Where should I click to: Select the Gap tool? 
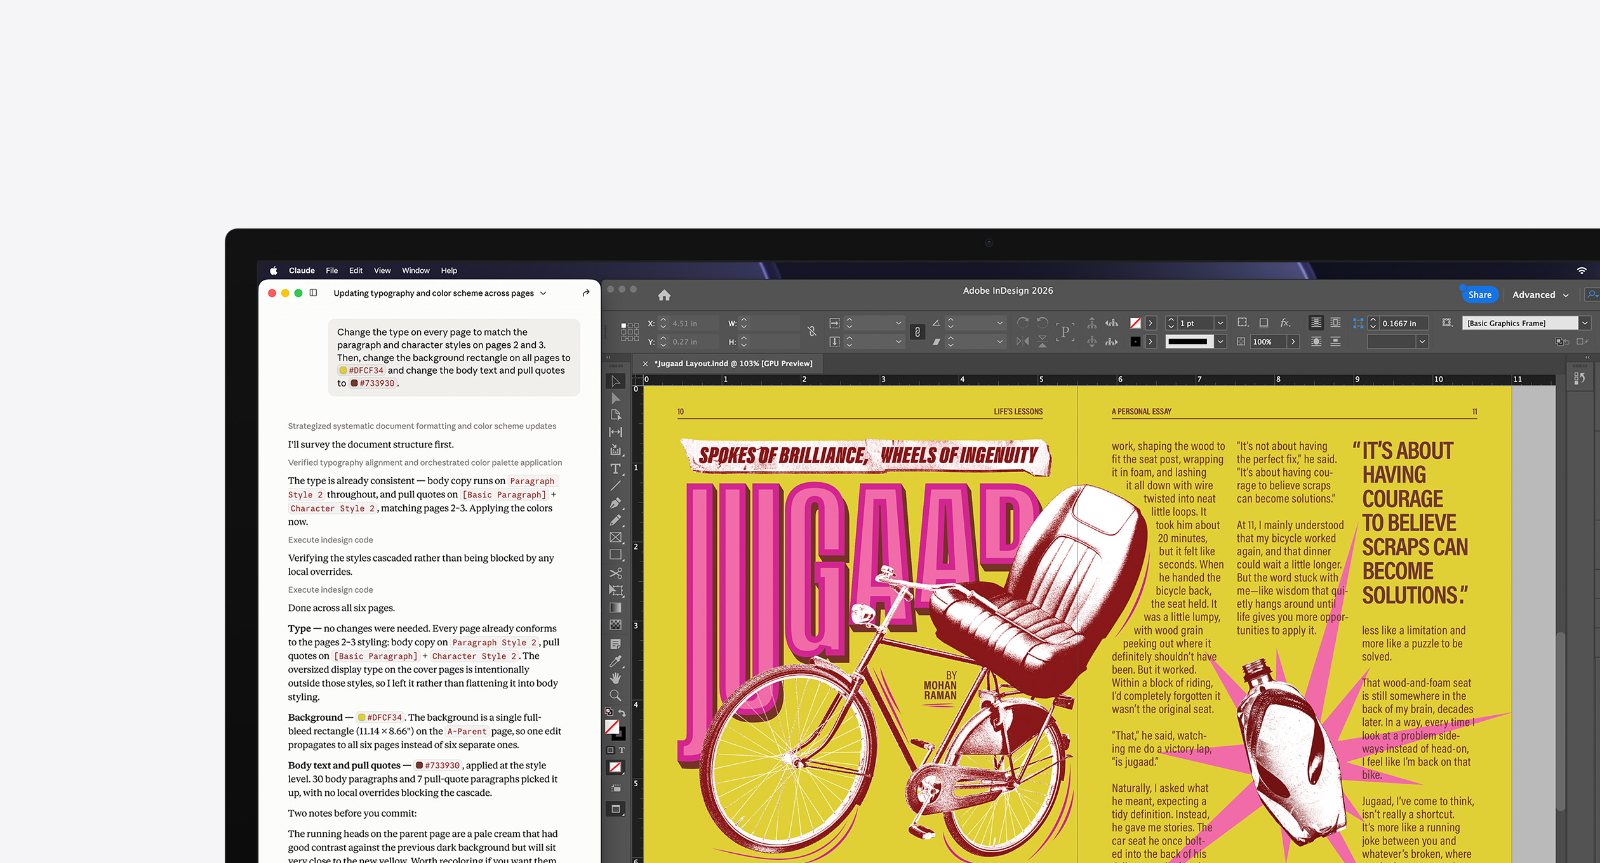(x=615, y=432)
